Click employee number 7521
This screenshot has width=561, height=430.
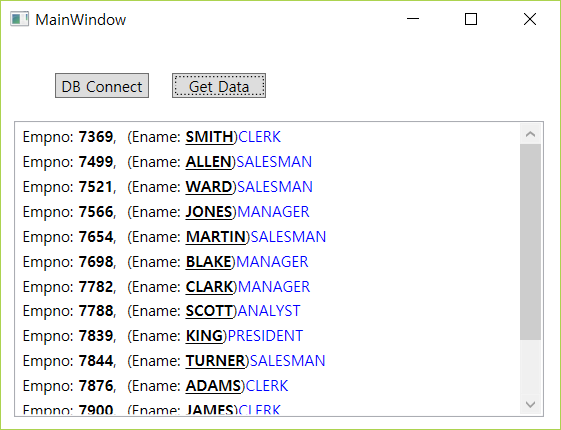tap(96, 187)
